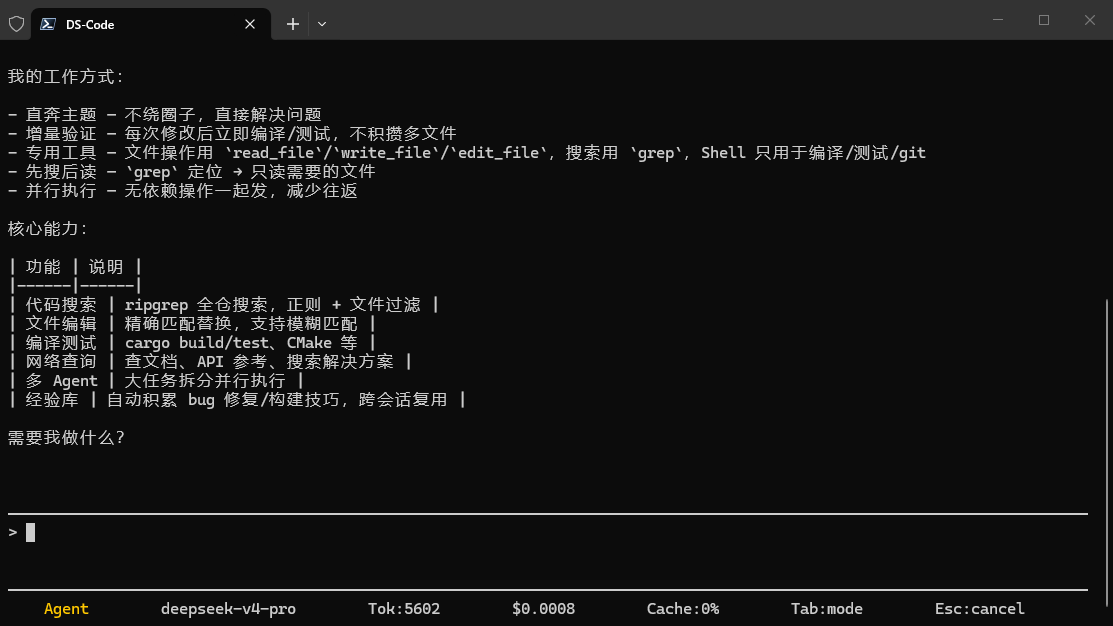Click the 先搜后读 bullet line
Image resolution: width=1113 pixels, height=626 pixels.
pyautogui.click(x=192, y=172)
